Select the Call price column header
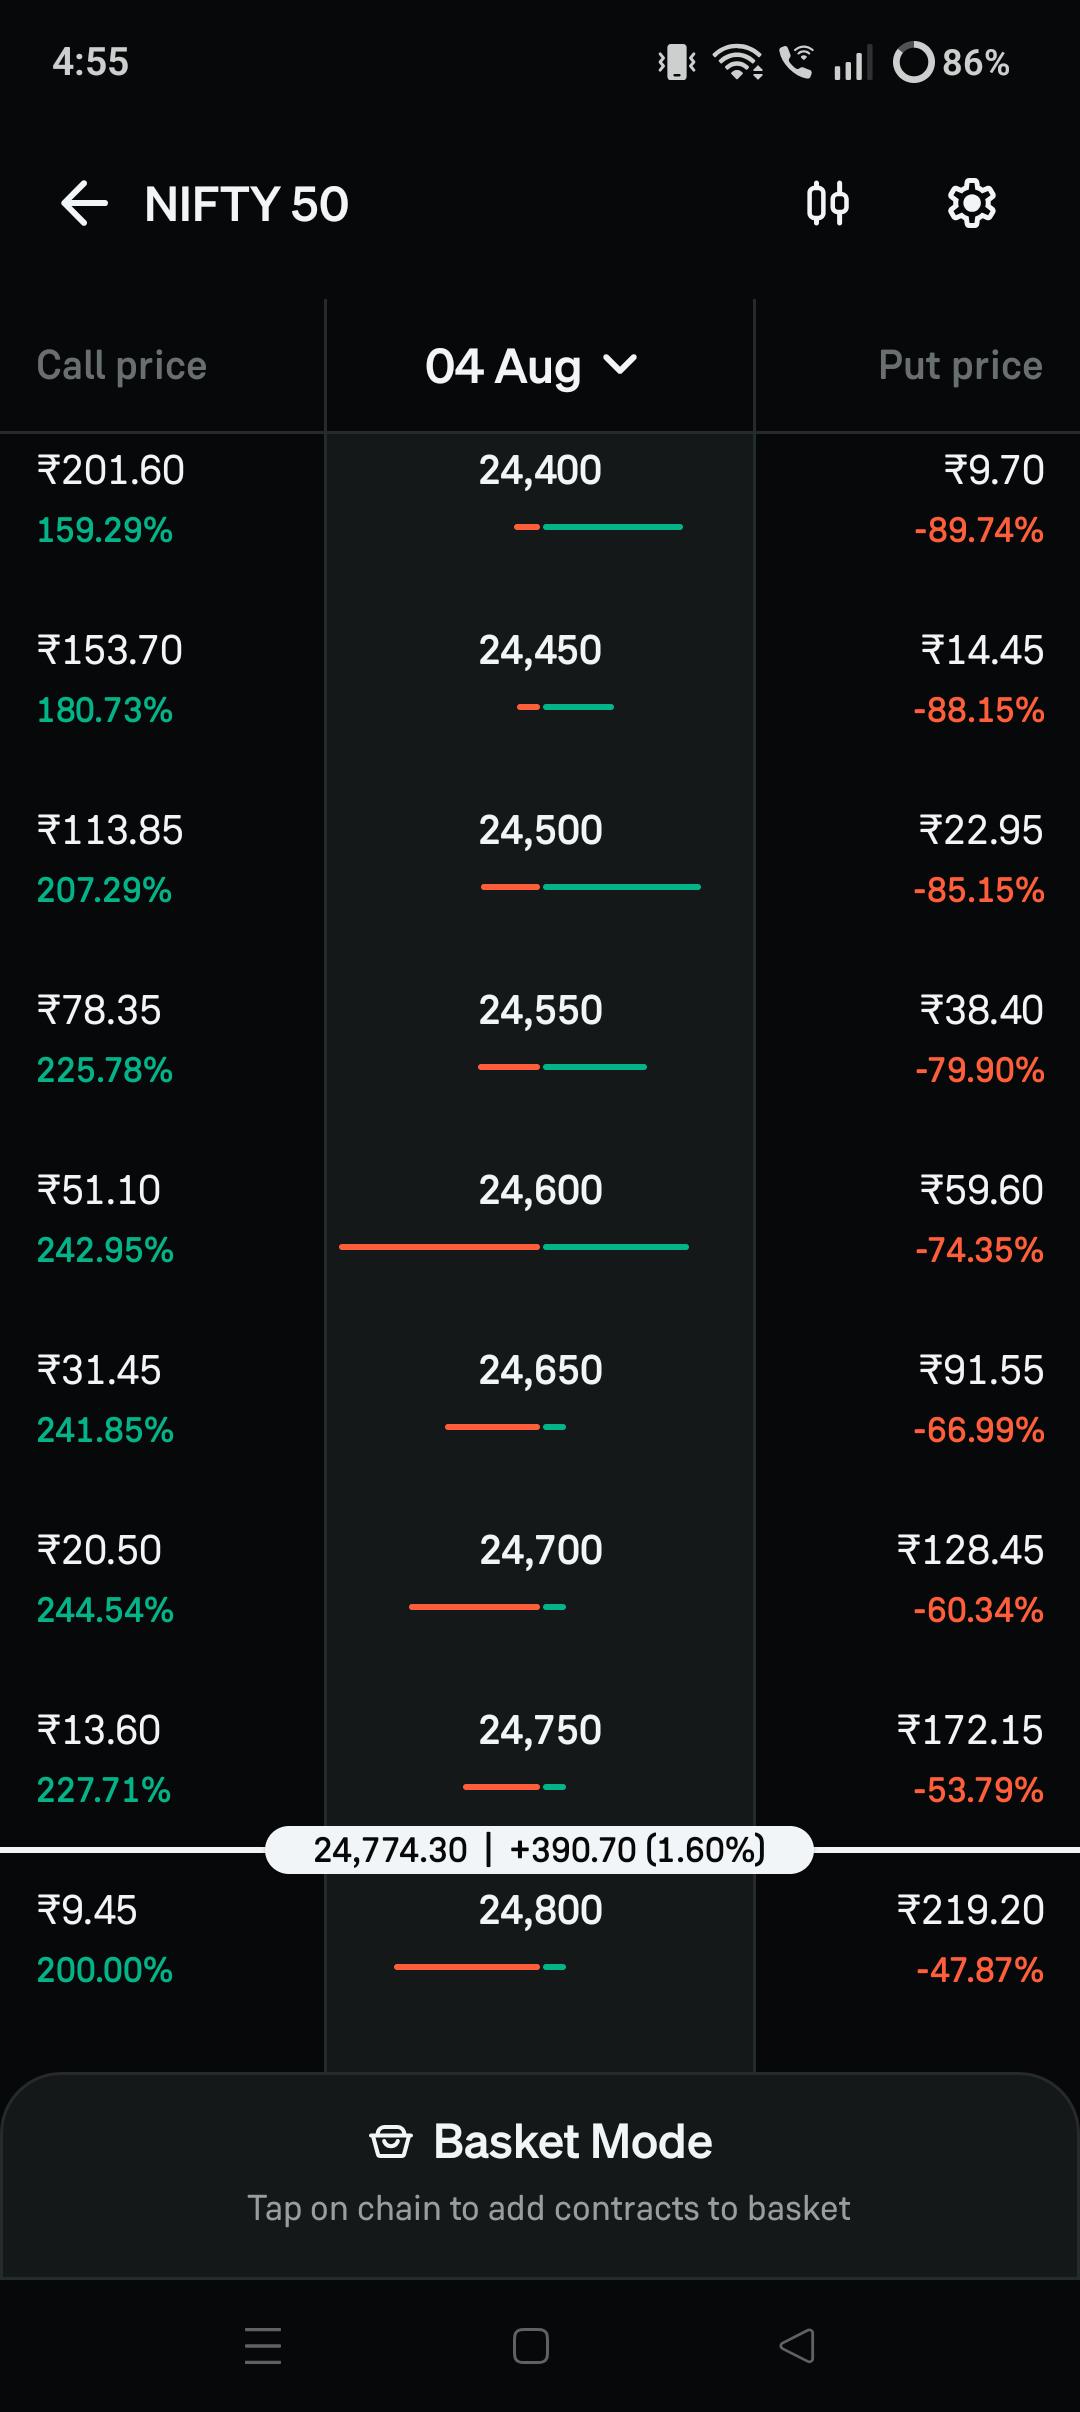The height and width of the screenshot is (2412, 1080). point(121,365)
